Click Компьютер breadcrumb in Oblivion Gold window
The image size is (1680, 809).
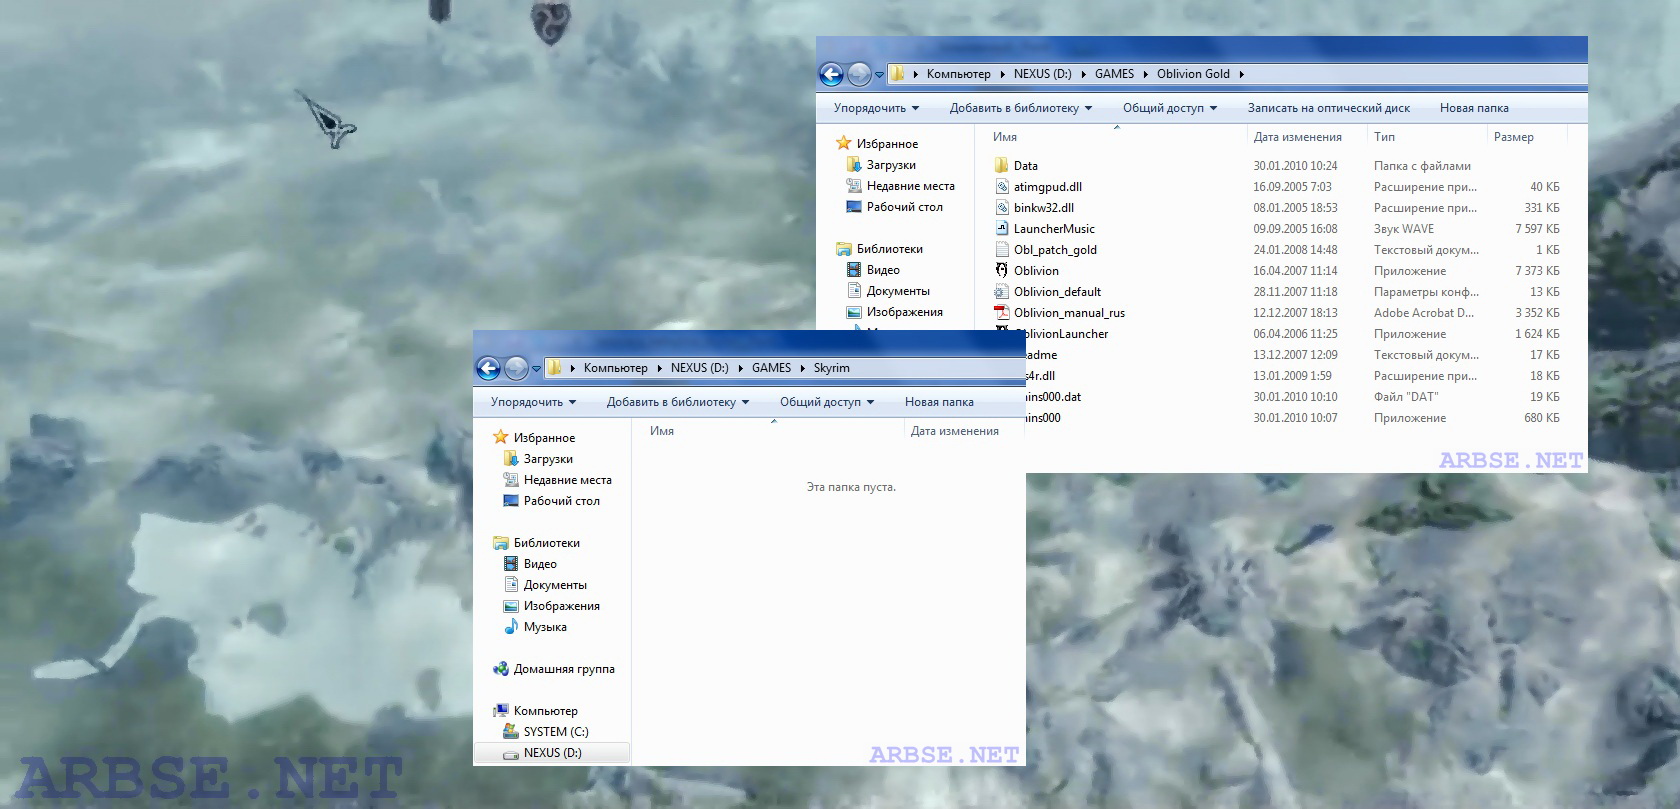coord(958,74)
